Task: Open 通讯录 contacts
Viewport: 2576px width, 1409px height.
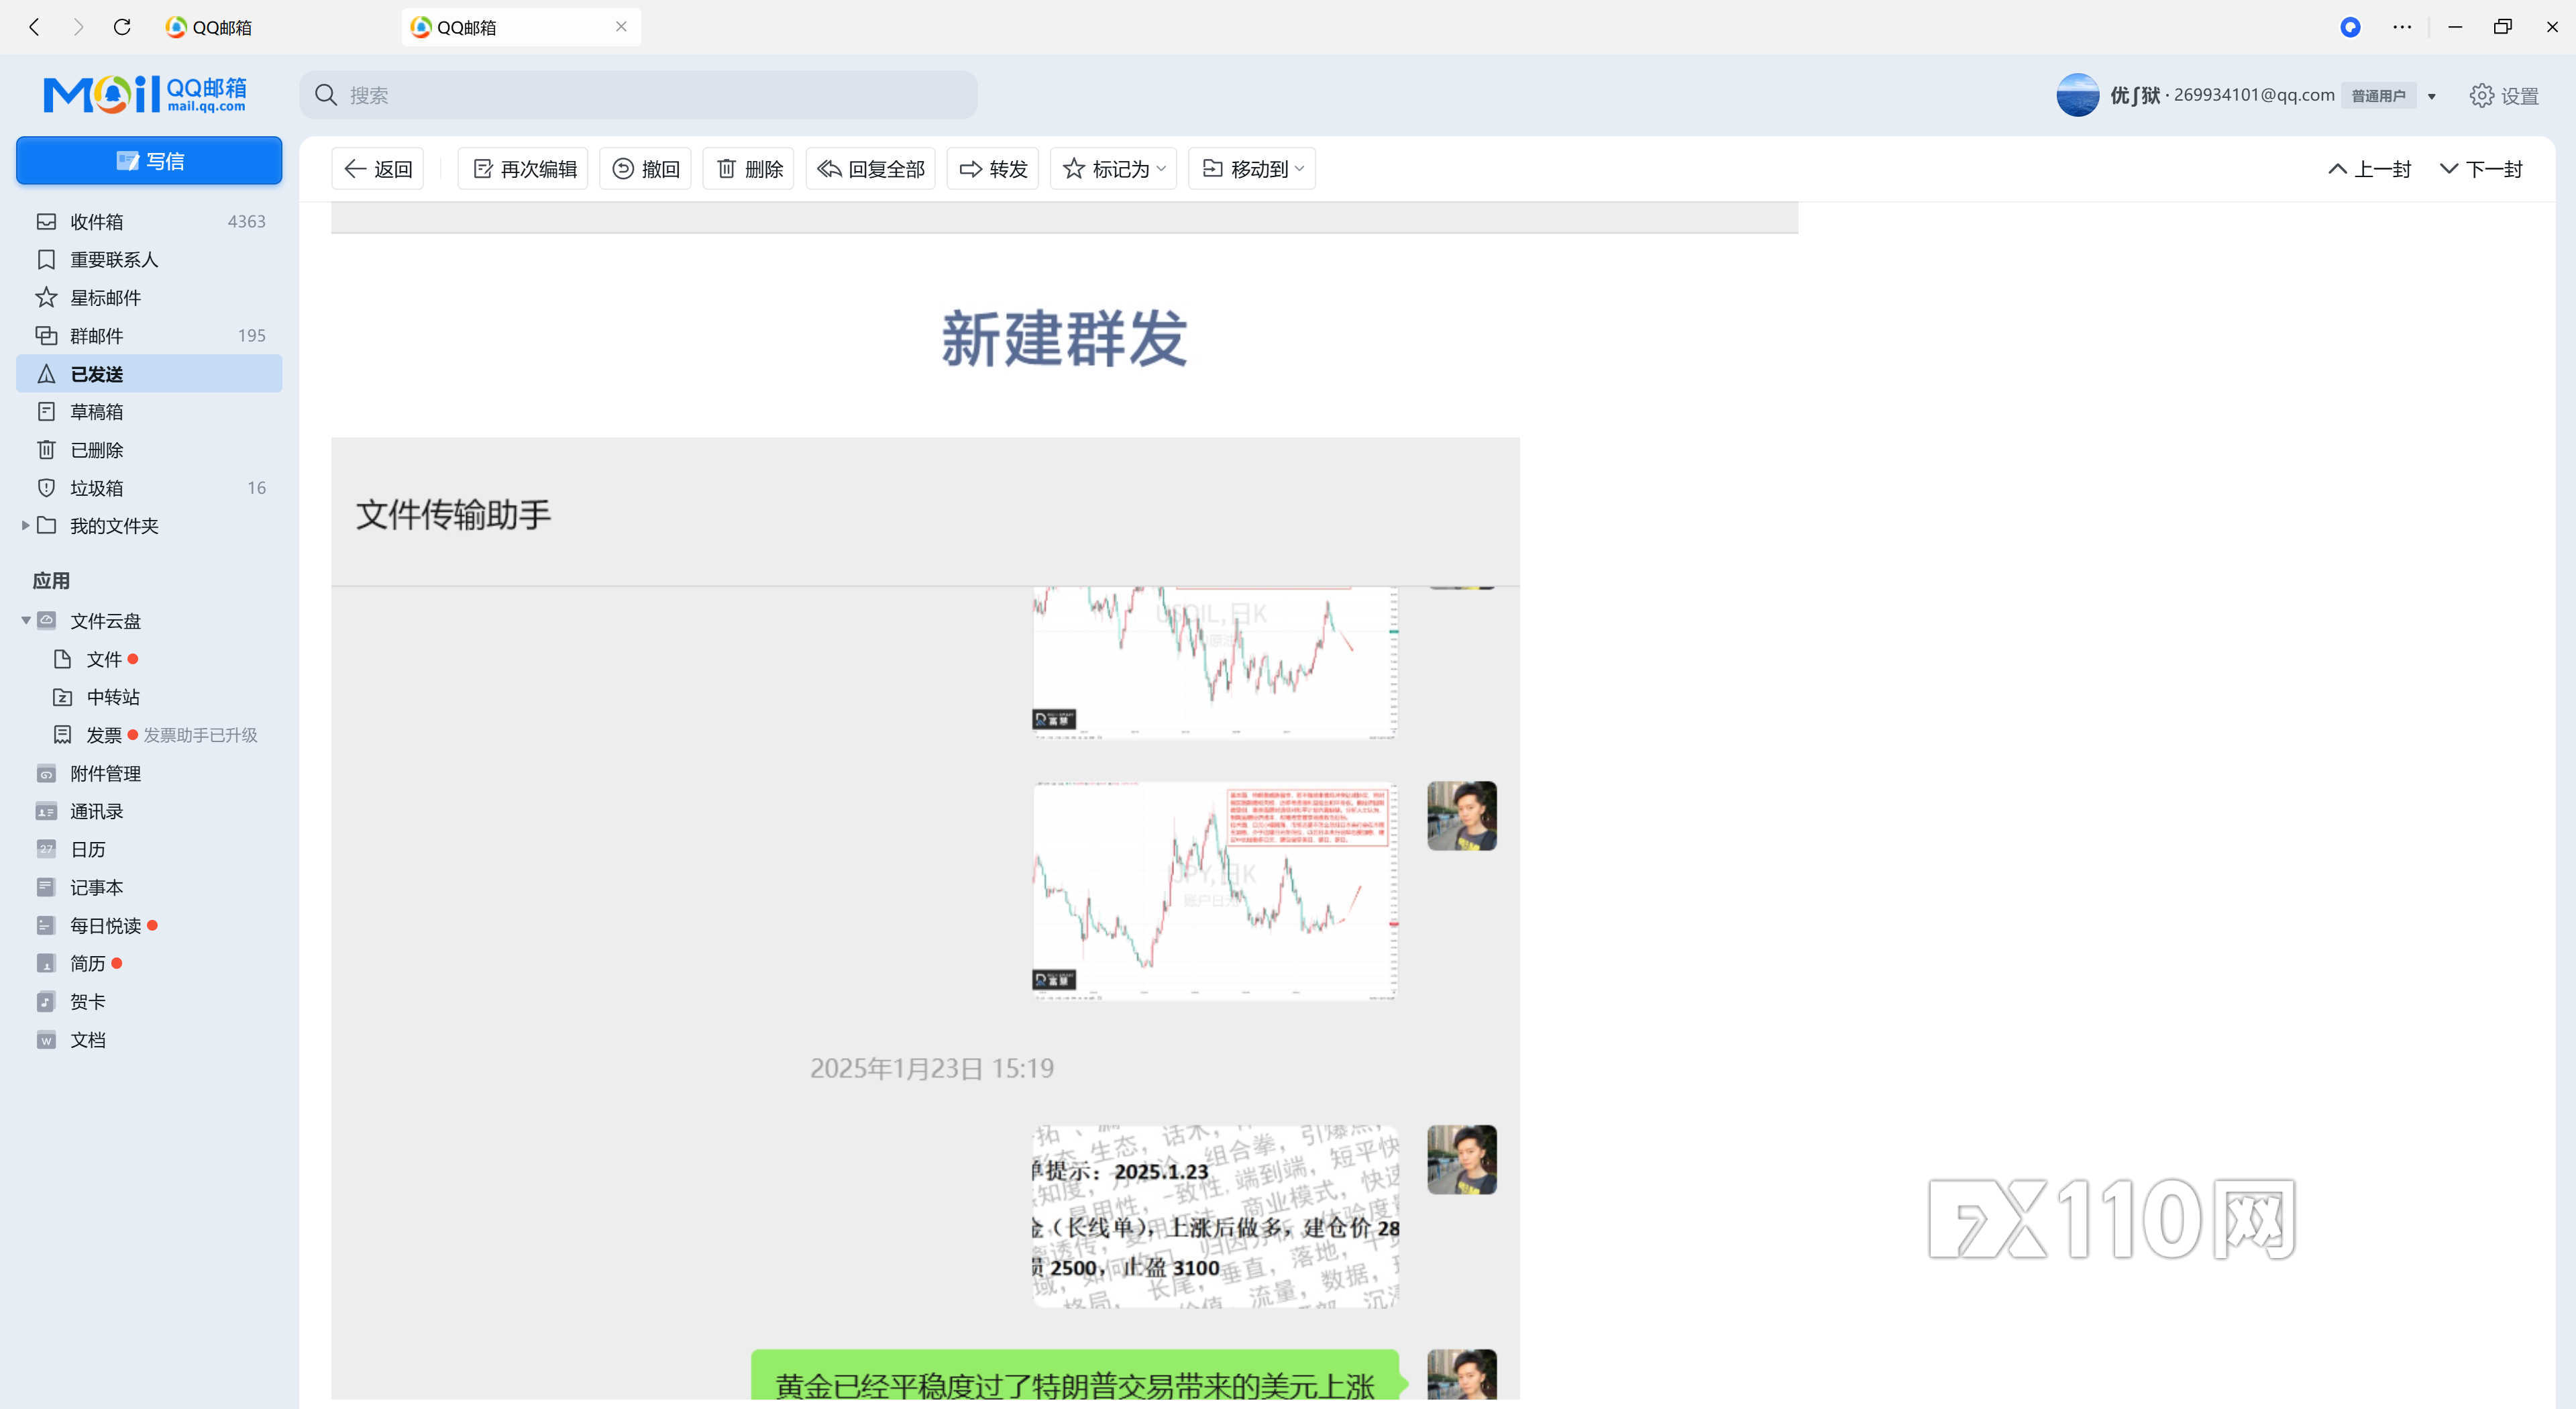Action: coord(96,811)
